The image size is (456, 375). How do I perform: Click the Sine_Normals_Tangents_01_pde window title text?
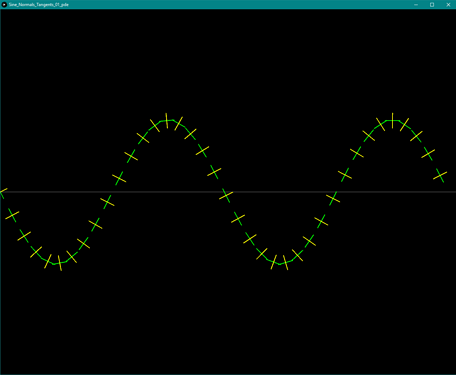point(39,5)
